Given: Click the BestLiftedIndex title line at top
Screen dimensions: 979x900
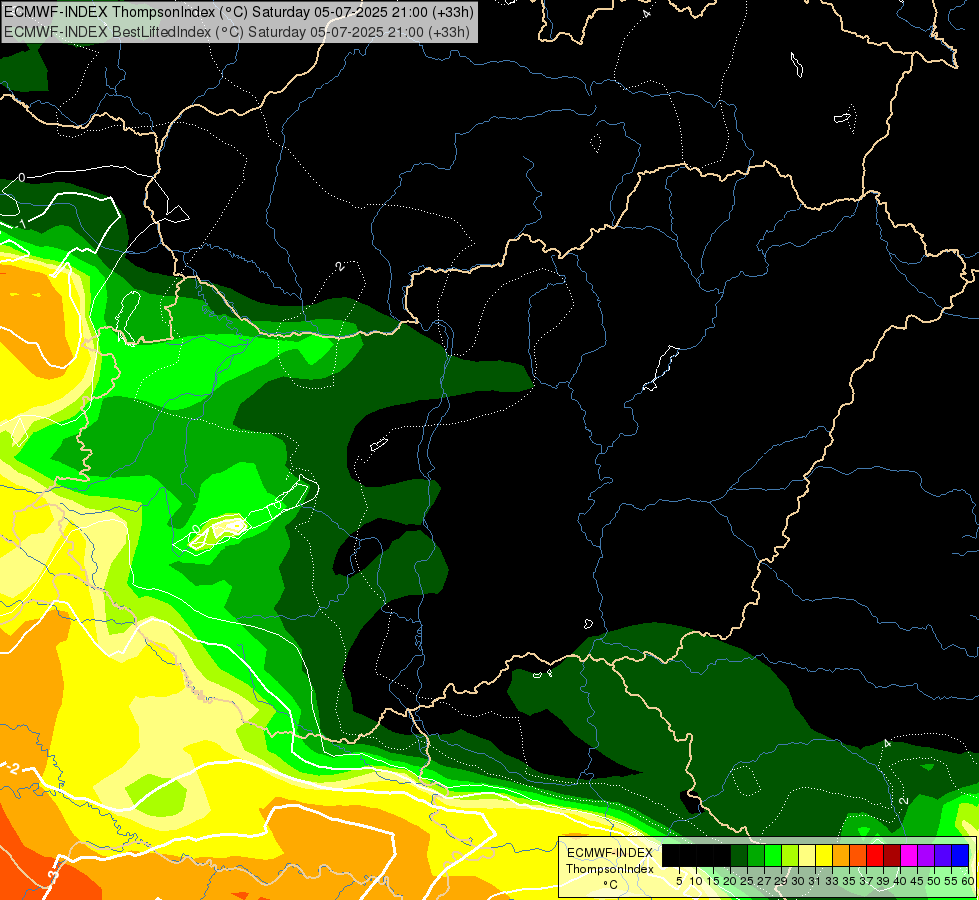Looking at the screenshot, I should point(237,31).
